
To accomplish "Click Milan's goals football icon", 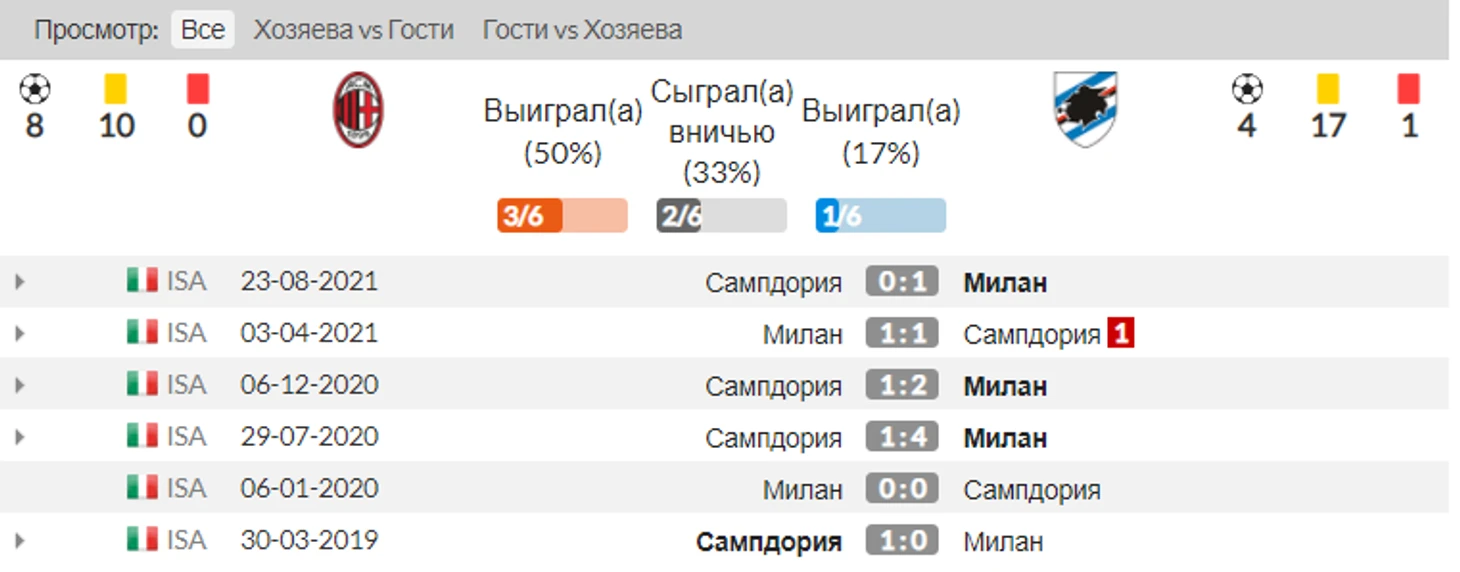I will point(34,90).
